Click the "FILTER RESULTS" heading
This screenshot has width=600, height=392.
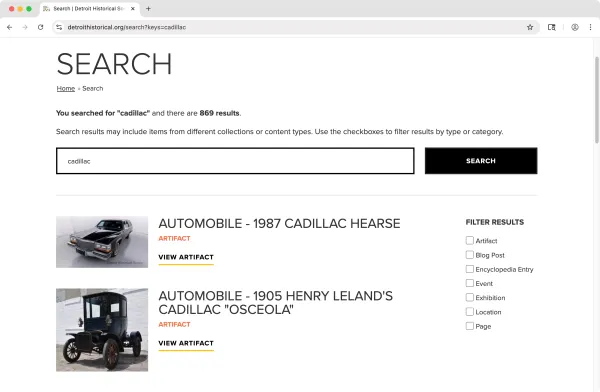495,222
